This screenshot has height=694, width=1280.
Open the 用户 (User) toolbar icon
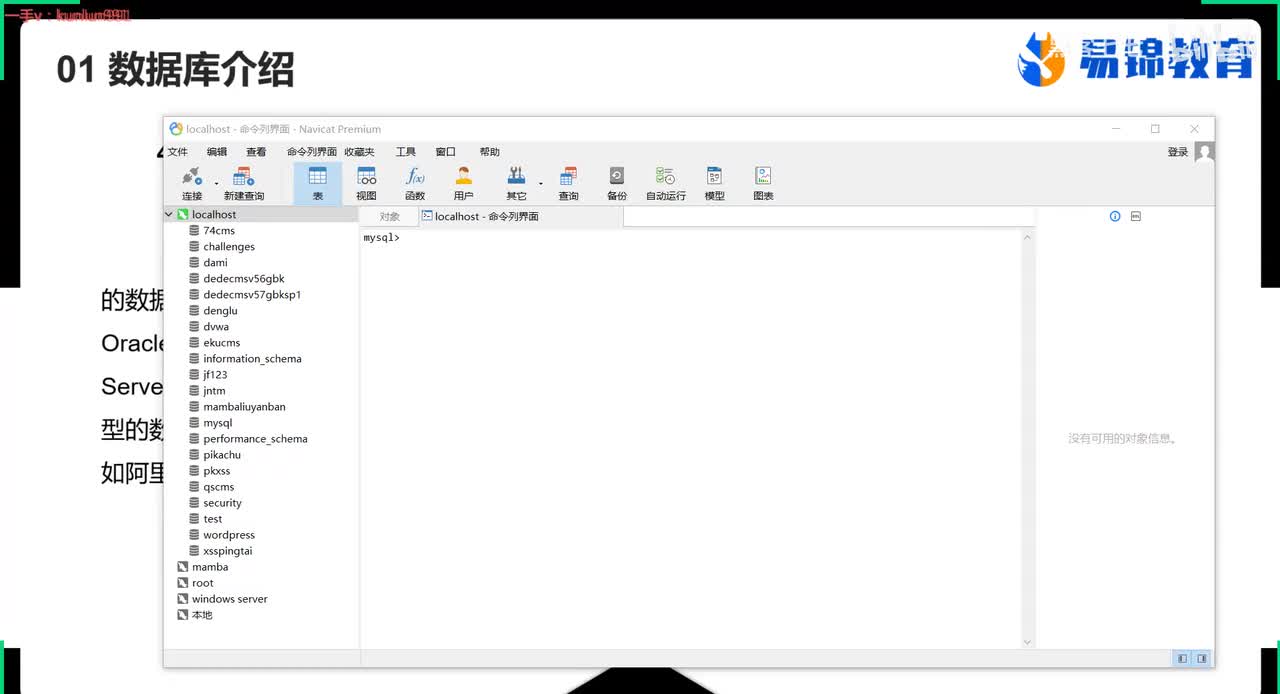pyautogui.click(x=464, y=184)
